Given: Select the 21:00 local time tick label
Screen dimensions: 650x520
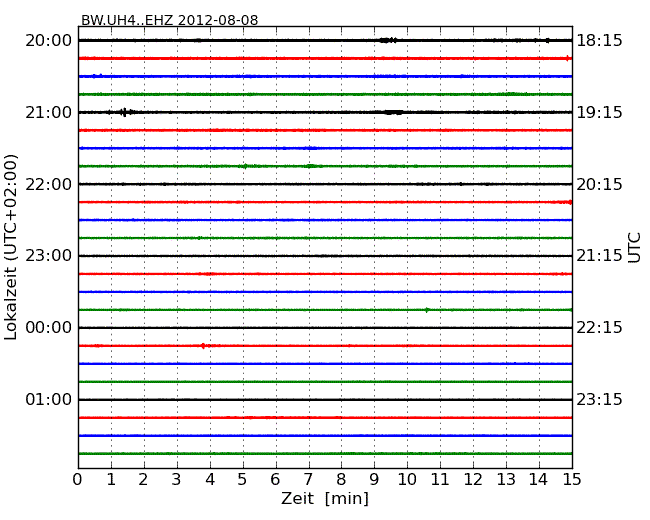Looking at the screenshot, I should coord(48,112).
